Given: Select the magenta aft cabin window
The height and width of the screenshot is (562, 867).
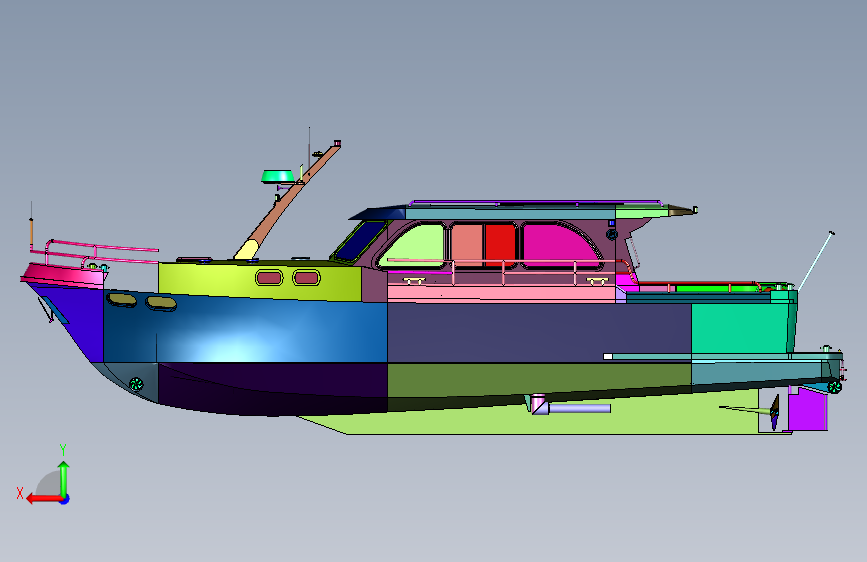Looking at the screenshot, I should 558,245.
